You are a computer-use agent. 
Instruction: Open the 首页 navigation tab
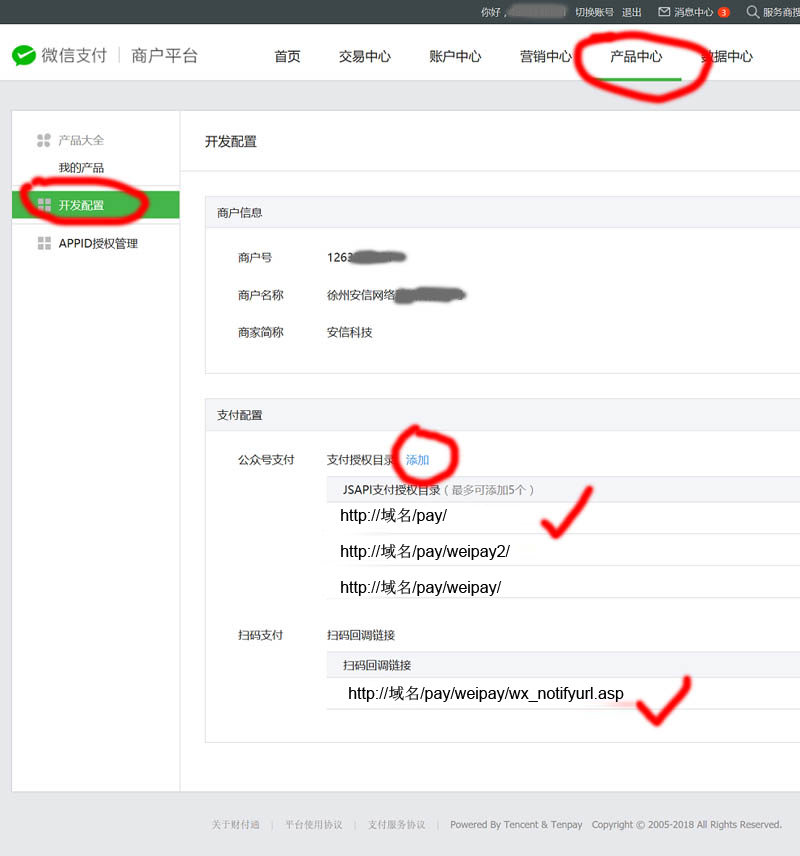287,56
